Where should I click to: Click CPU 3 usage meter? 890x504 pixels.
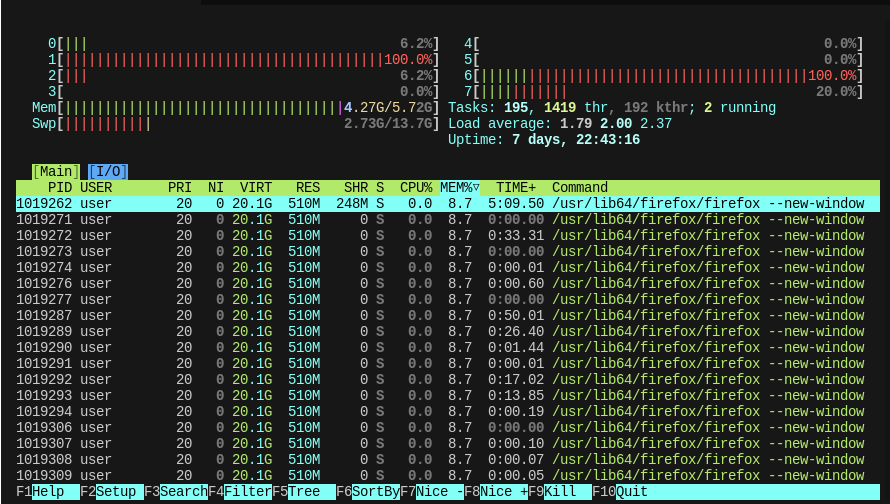[x=244, y=91]
